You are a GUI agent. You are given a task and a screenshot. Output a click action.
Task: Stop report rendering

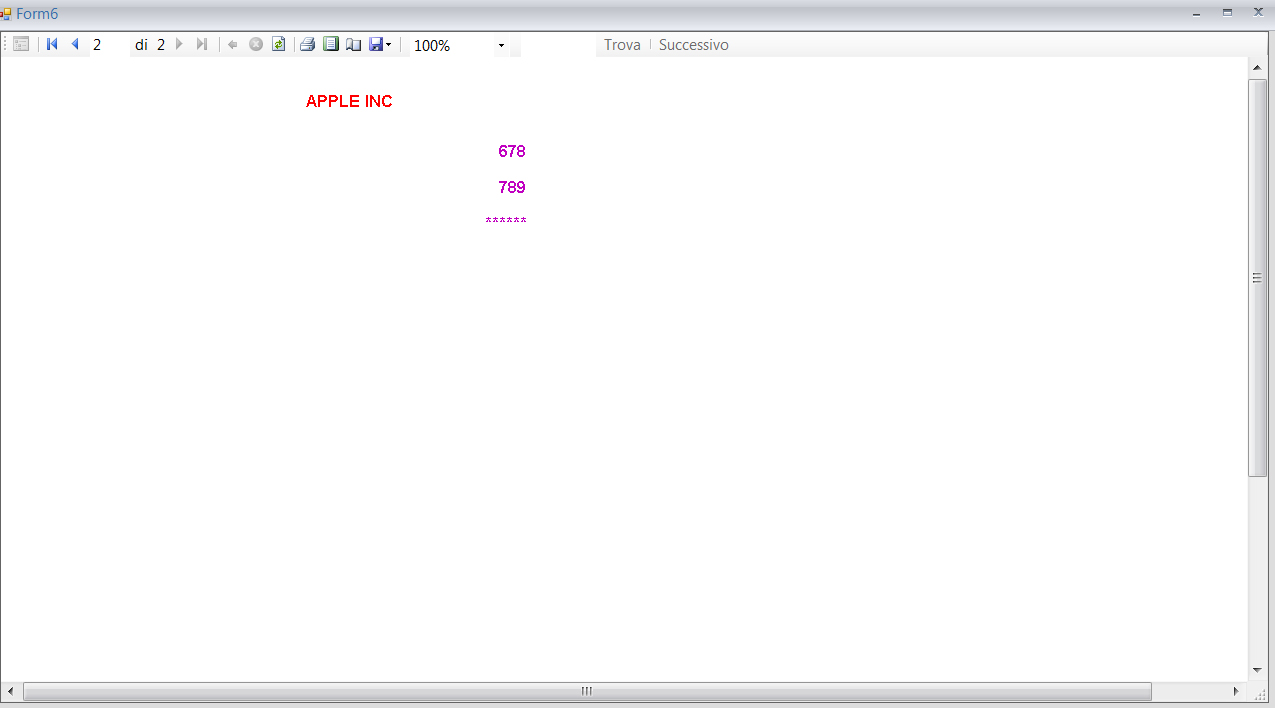point(256,44)
